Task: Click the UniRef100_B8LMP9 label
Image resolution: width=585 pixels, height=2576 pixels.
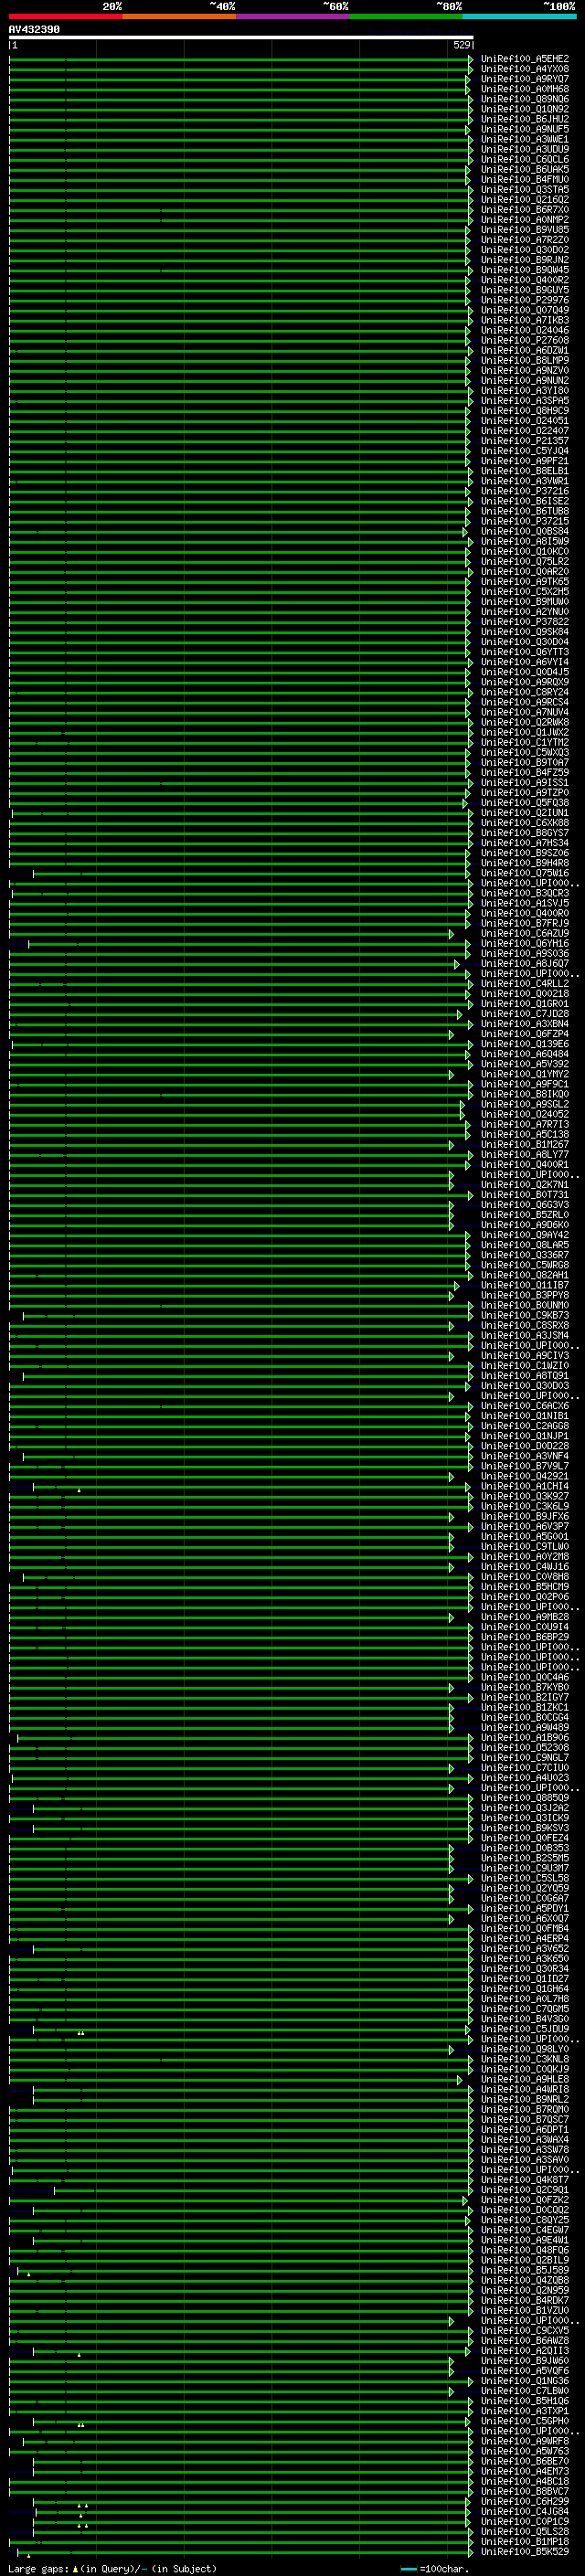Action: pyautogui.click(x=525, y=361)
